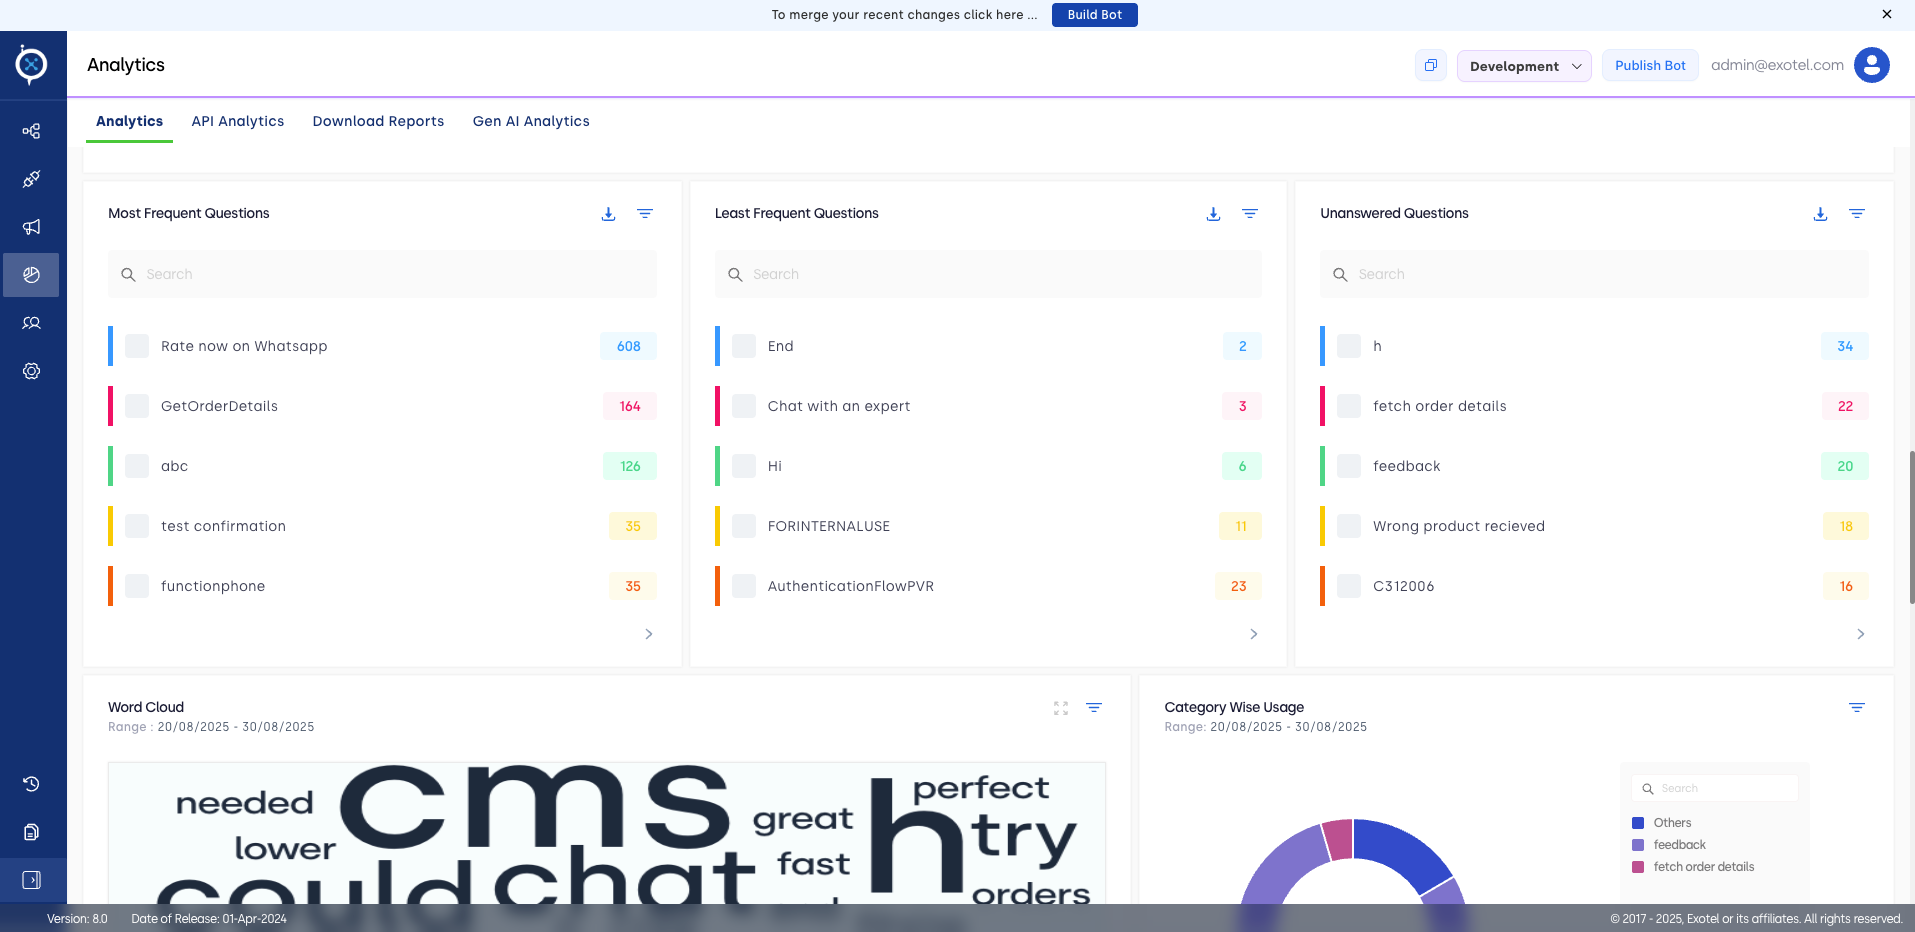Open the Word Cloud filter

(x=1094, y=708)
